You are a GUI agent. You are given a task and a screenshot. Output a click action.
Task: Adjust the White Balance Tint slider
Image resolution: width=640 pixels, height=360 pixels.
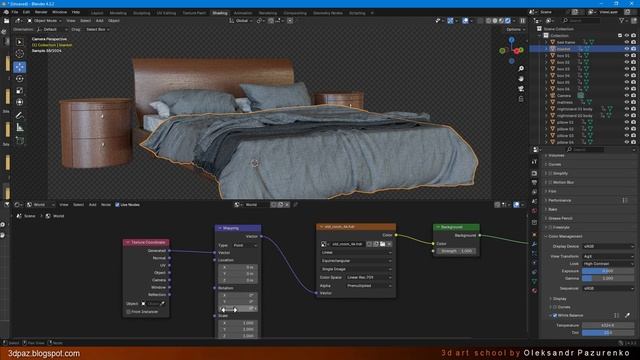609,333
